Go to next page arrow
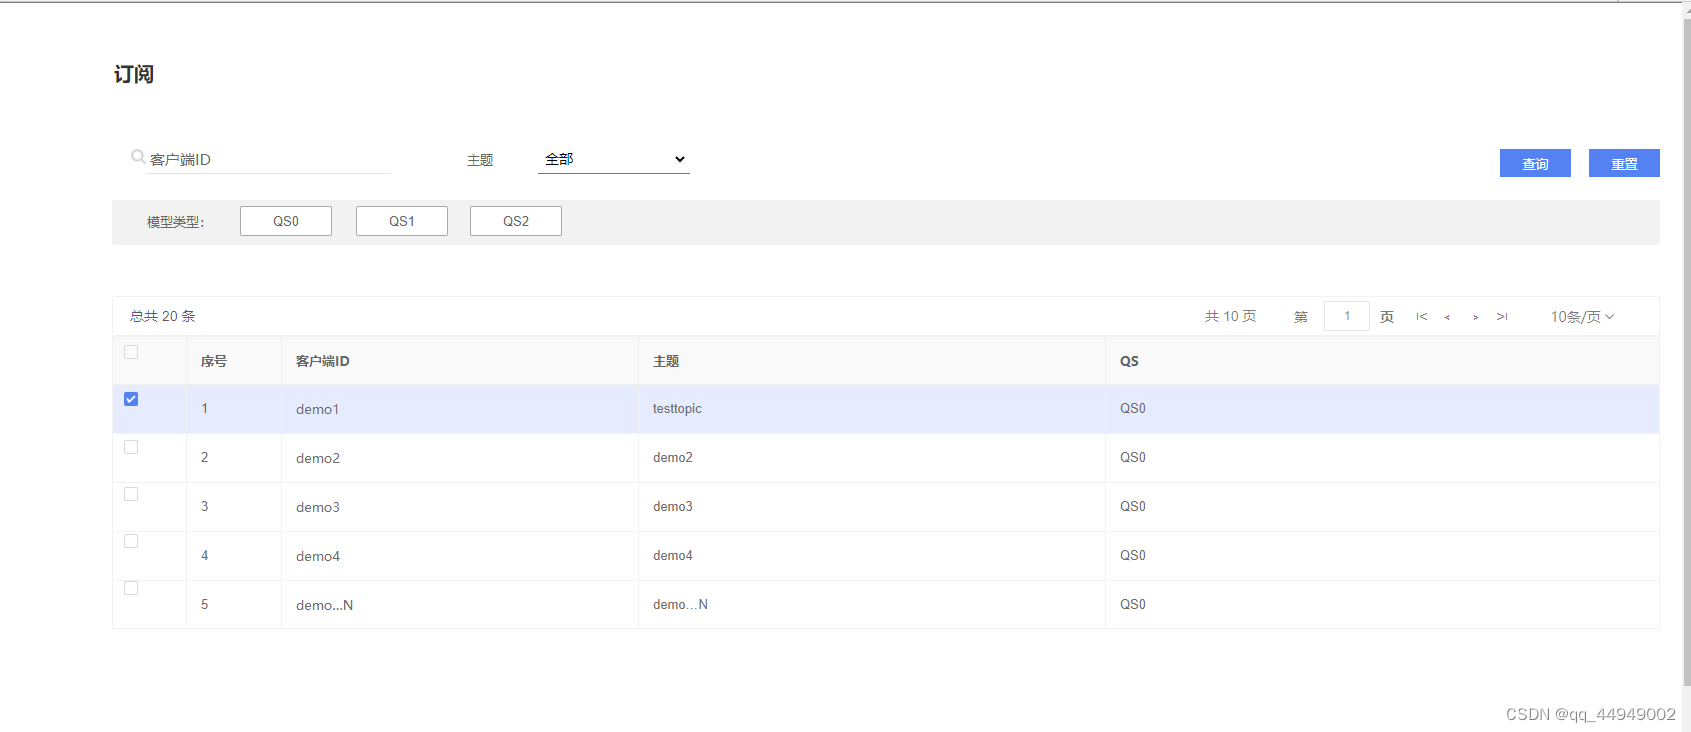The image size is (1691, 732). click(1476, 317)
